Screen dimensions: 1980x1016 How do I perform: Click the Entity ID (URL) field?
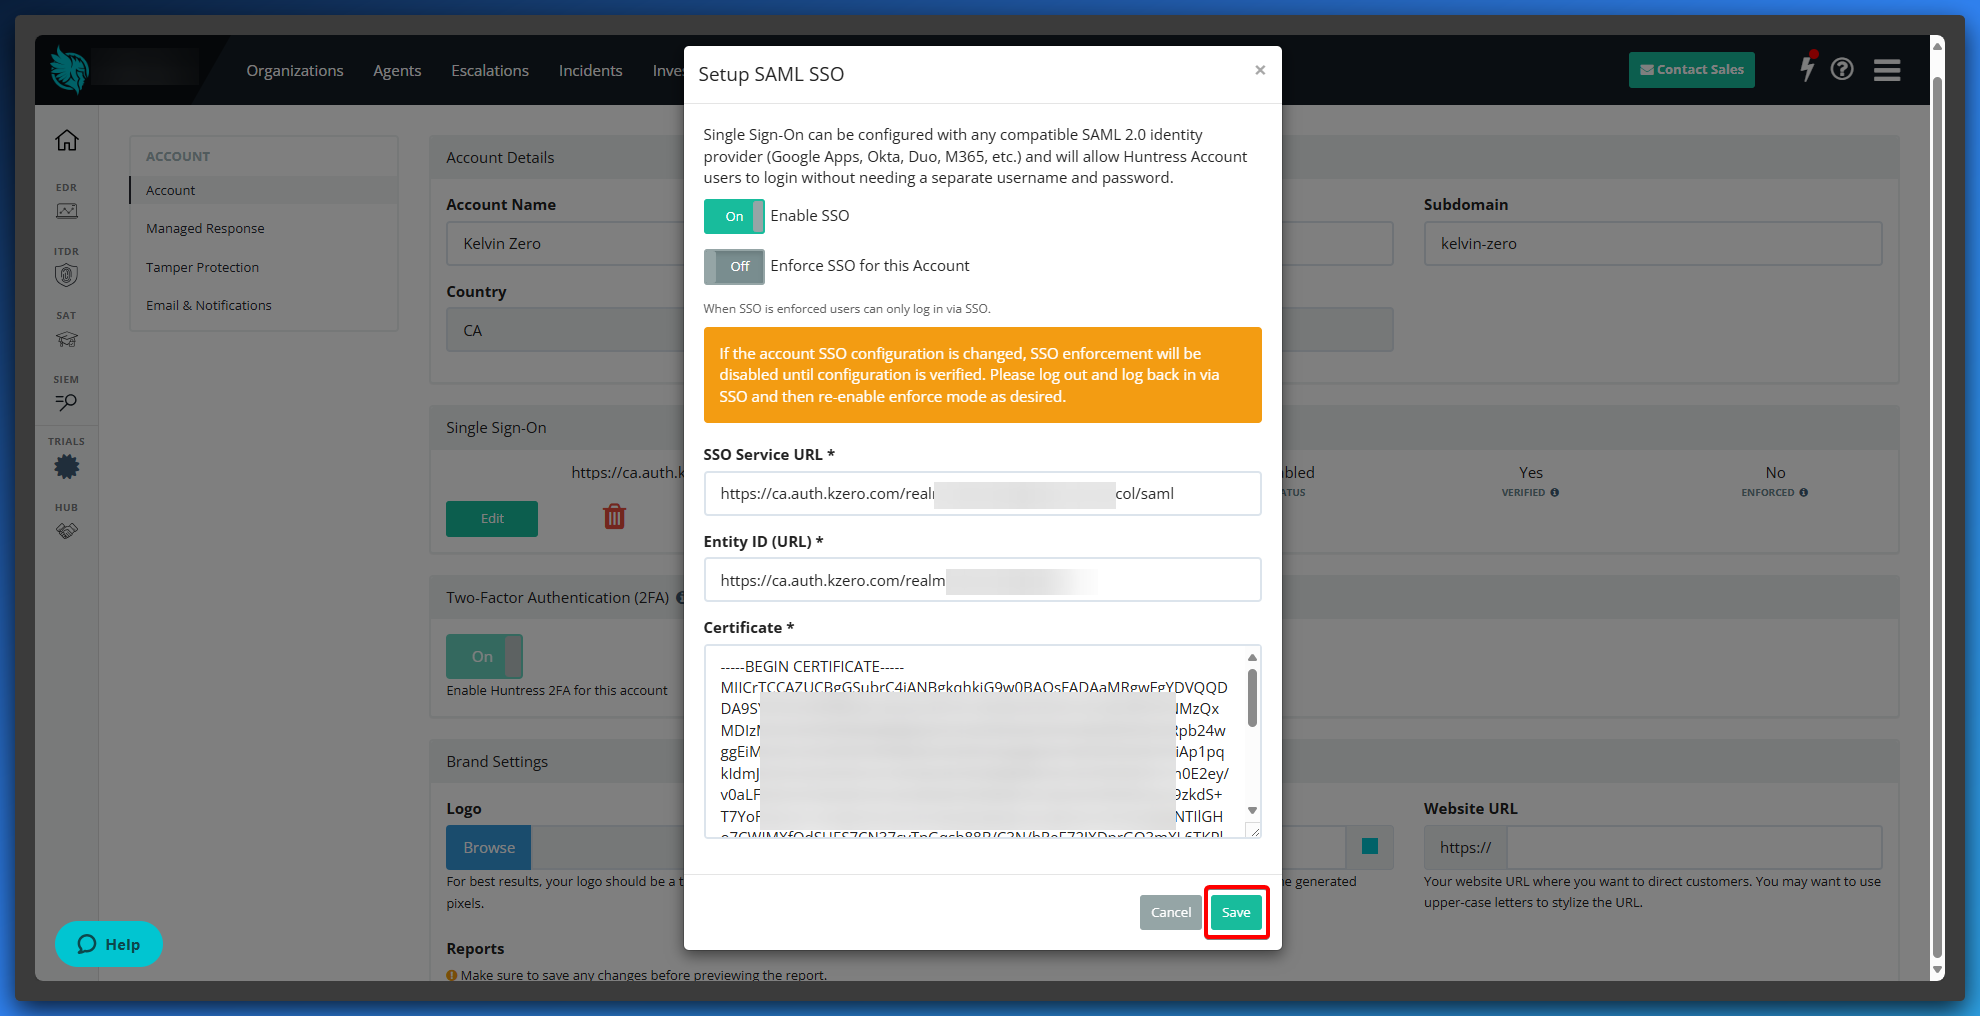[982, 580]
